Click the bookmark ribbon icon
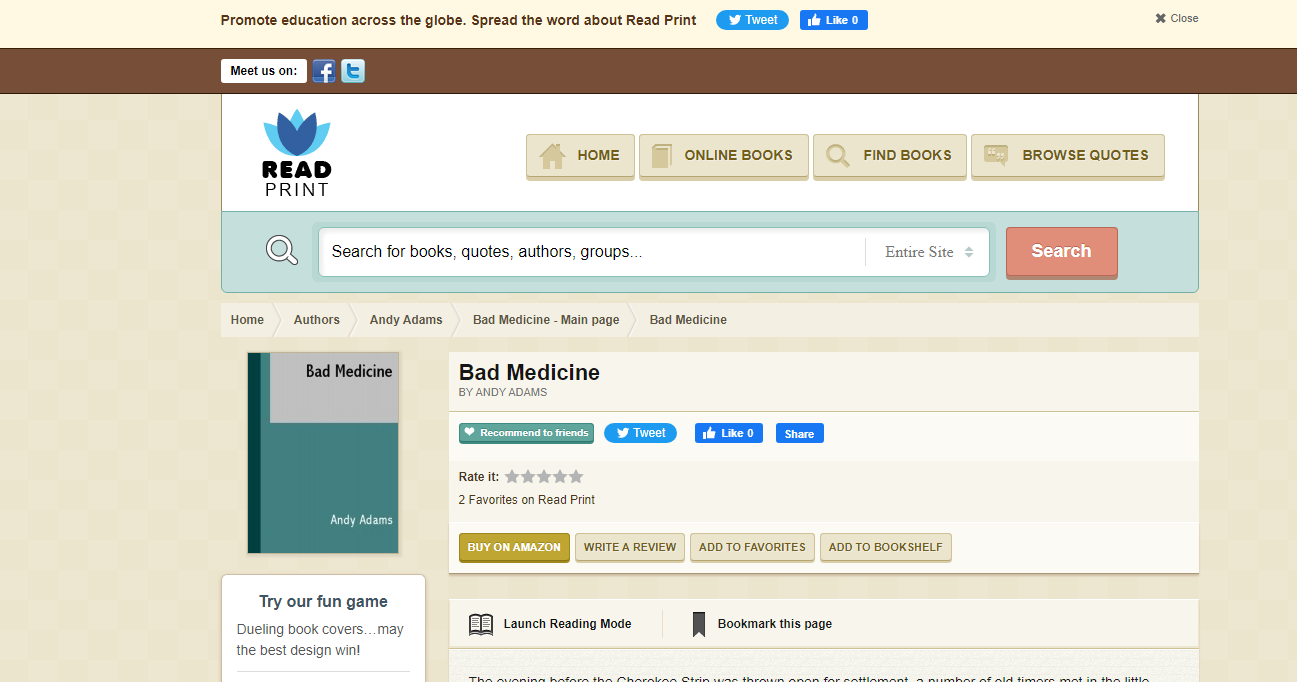This screenshot has height=682, width=1297. [x=699, y=624]
